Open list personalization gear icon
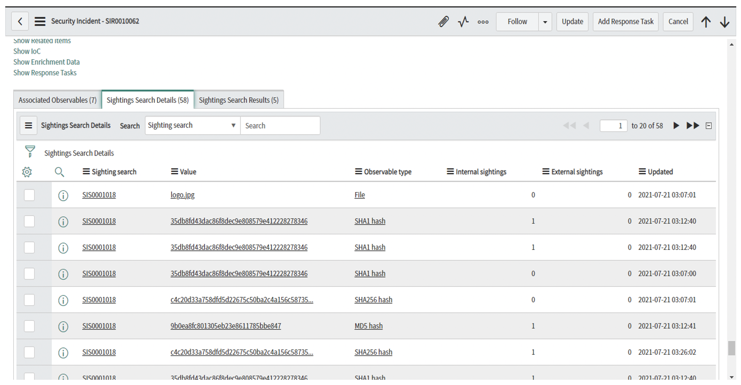This screenshot has height=385, width=741. (27, 172)
